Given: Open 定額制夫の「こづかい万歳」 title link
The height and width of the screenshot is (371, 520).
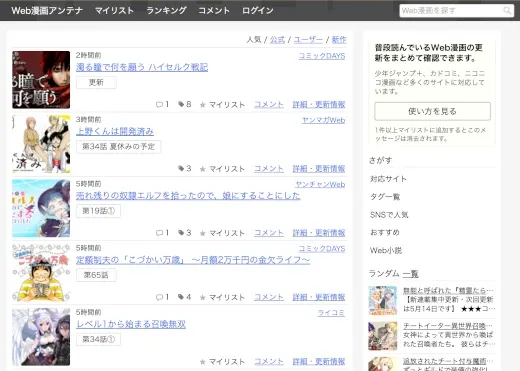Looking at the screenshot, I should pos(193,260).
